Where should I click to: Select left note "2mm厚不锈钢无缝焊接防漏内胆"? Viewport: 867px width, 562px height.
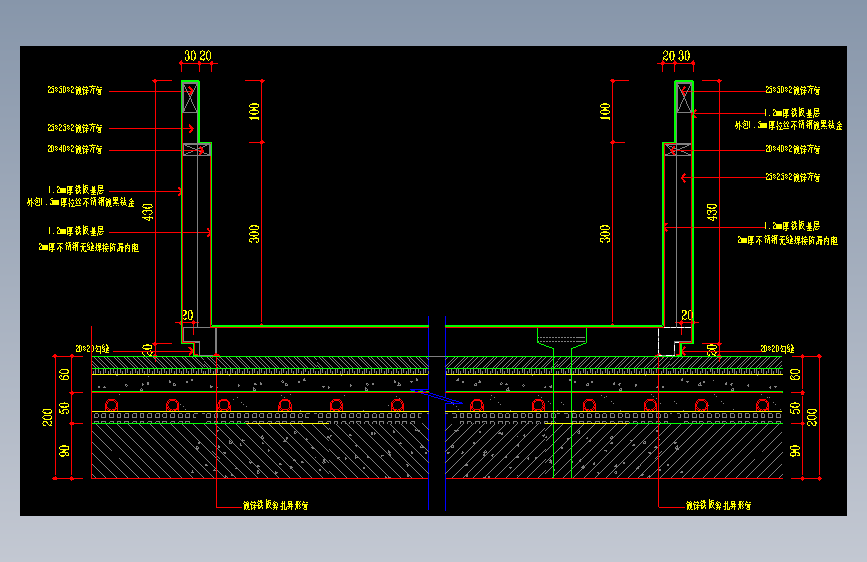[88, 247]
